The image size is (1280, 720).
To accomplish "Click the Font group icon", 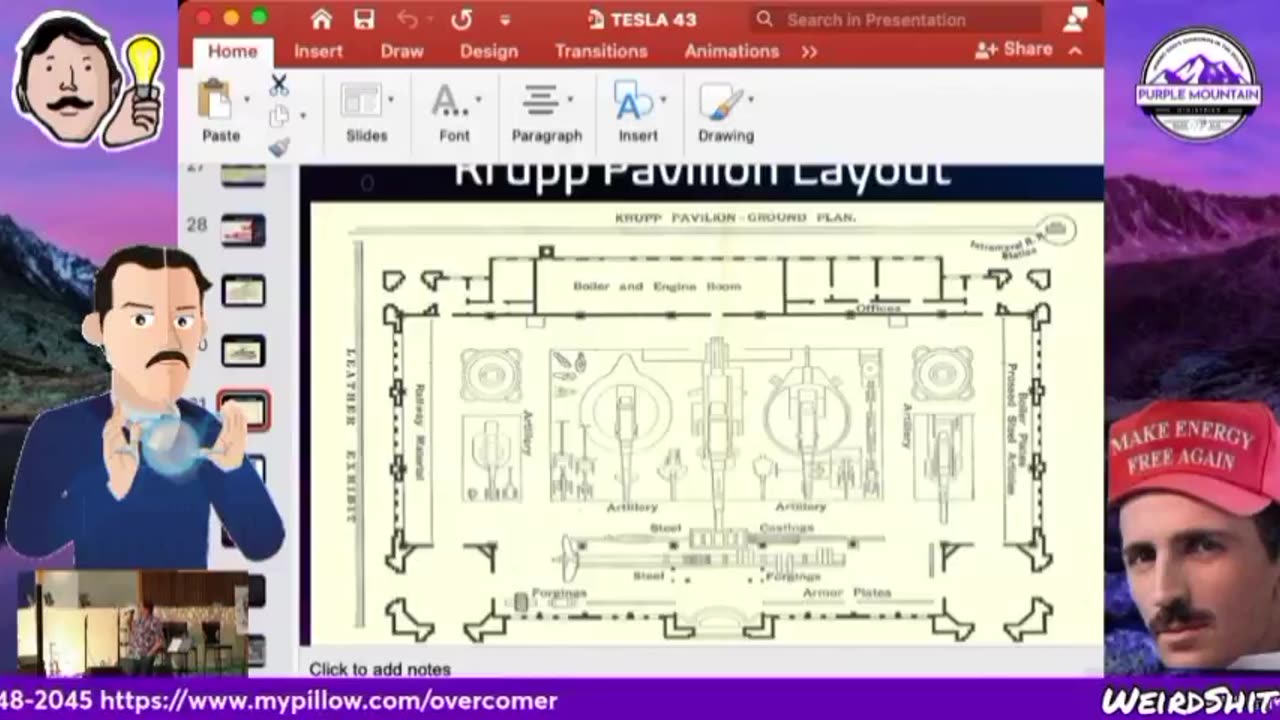I will click(x=449, y=101).
